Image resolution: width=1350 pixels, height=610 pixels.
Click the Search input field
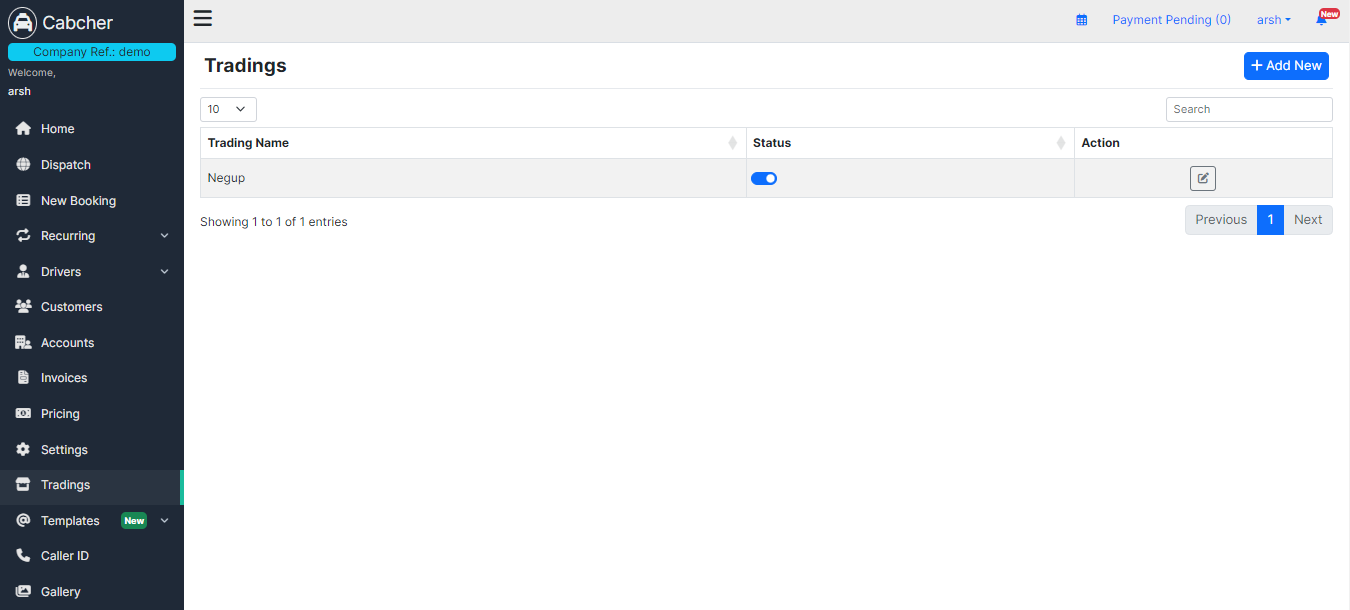click(x=1248, y=109)
